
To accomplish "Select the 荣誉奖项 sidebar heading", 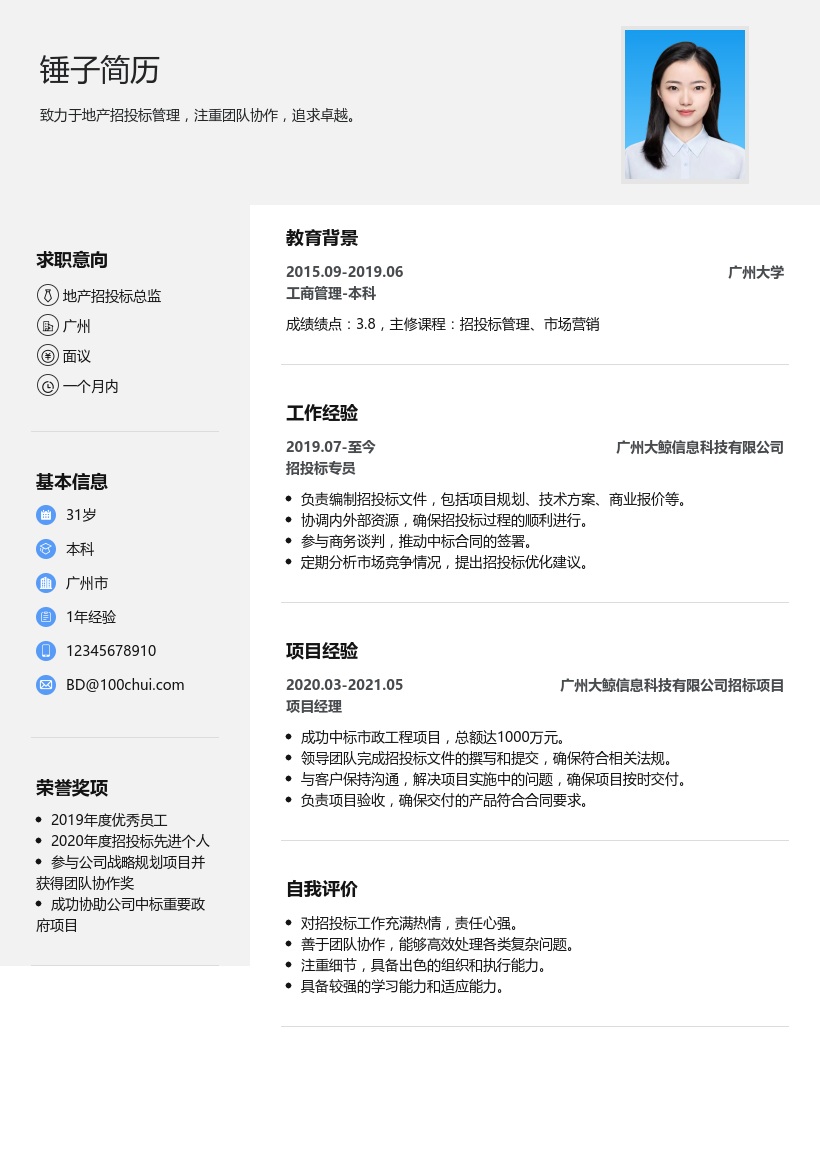I will 72,788.
